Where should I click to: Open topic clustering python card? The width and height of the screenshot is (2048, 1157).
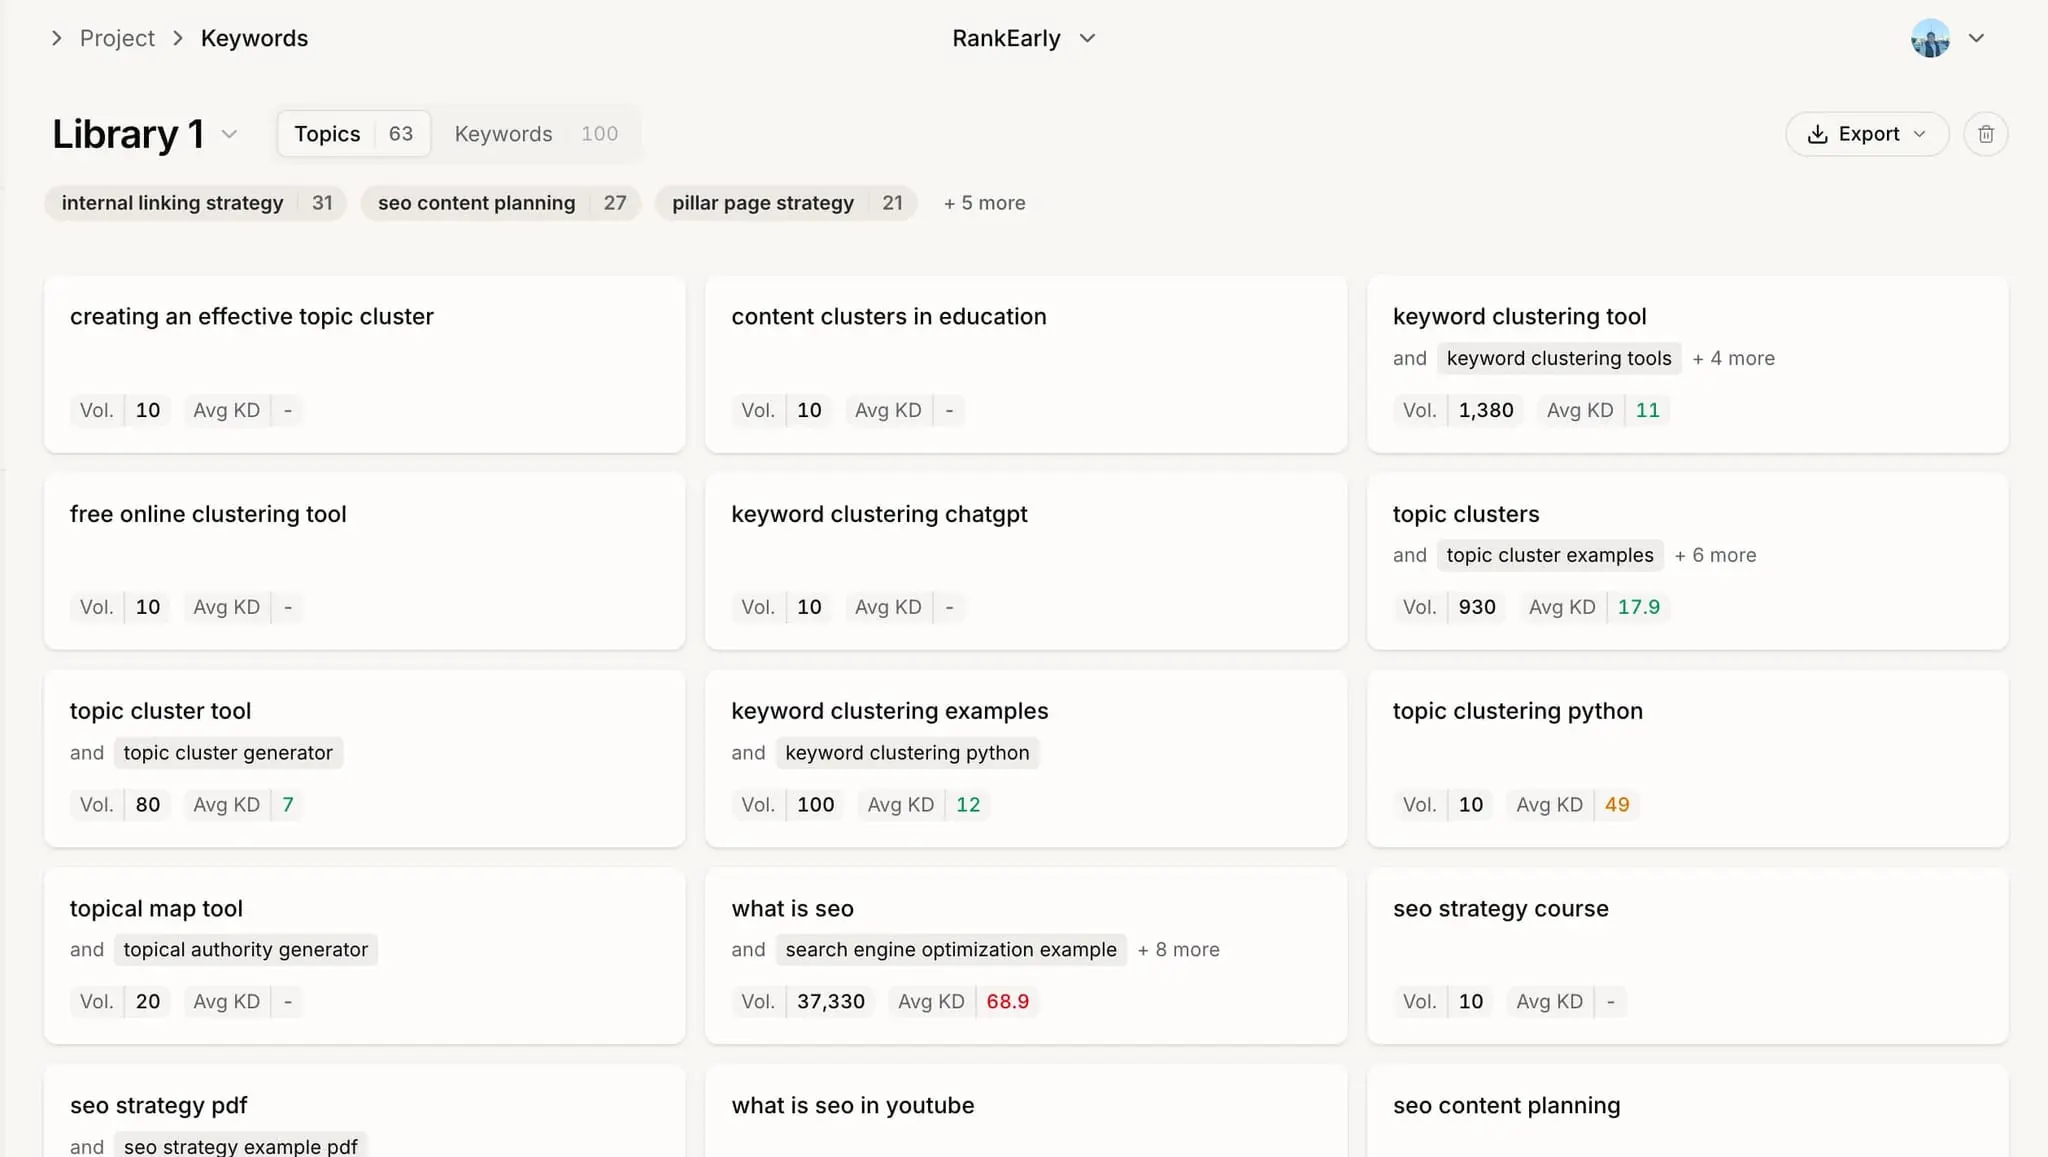pyautogui.click(x=1687, y=759)
